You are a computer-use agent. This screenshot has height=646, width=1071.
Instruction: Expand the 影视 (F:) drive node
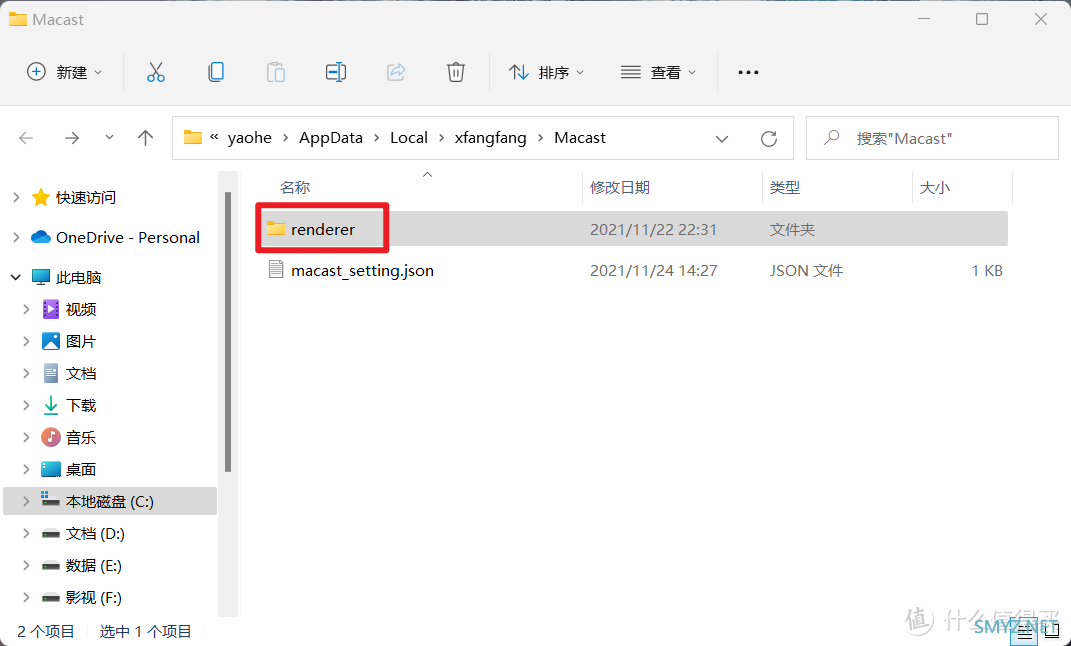click(x=26, y=598)
